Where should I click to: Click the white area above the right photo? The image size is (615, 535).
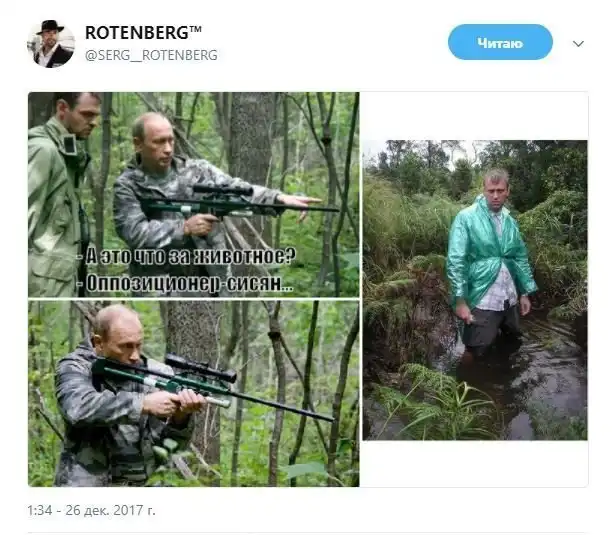(474, 115)
